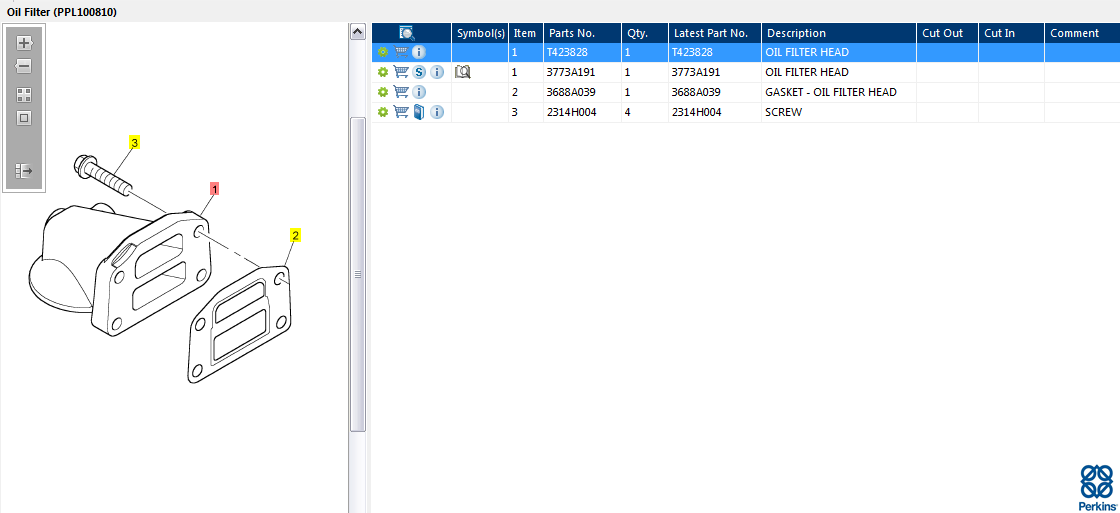Click the search icon in table header
Image resolution: width=1120 pixels, height=513 pixels.
point(406,33)
